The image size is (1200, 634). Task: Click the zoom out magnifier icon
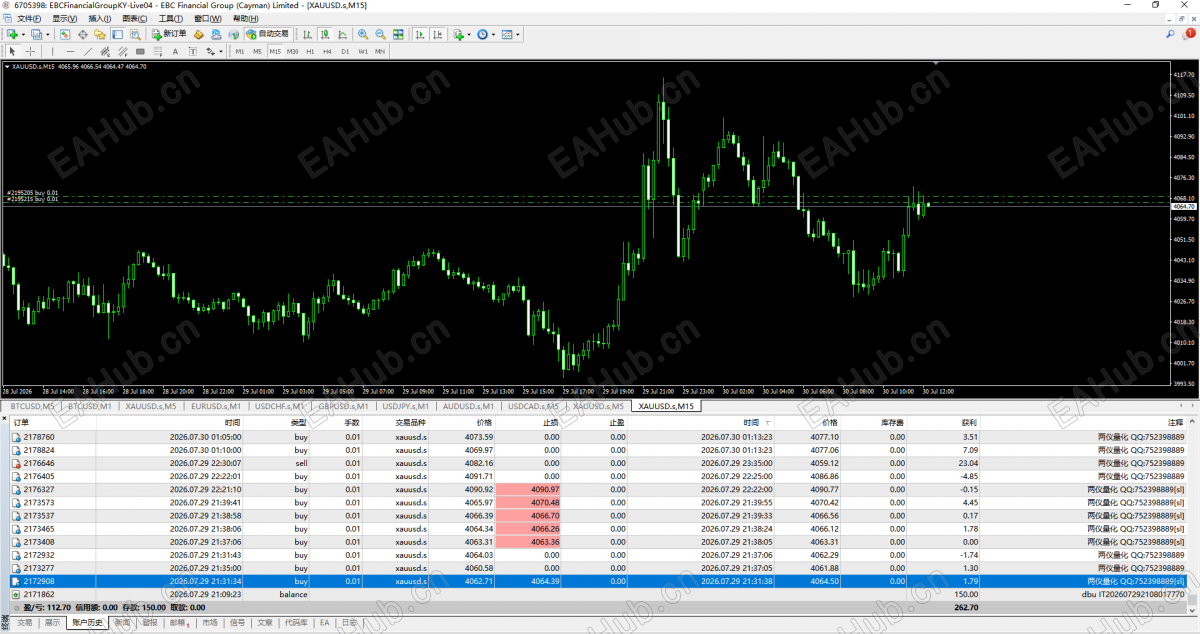click(x=380, y=34)
